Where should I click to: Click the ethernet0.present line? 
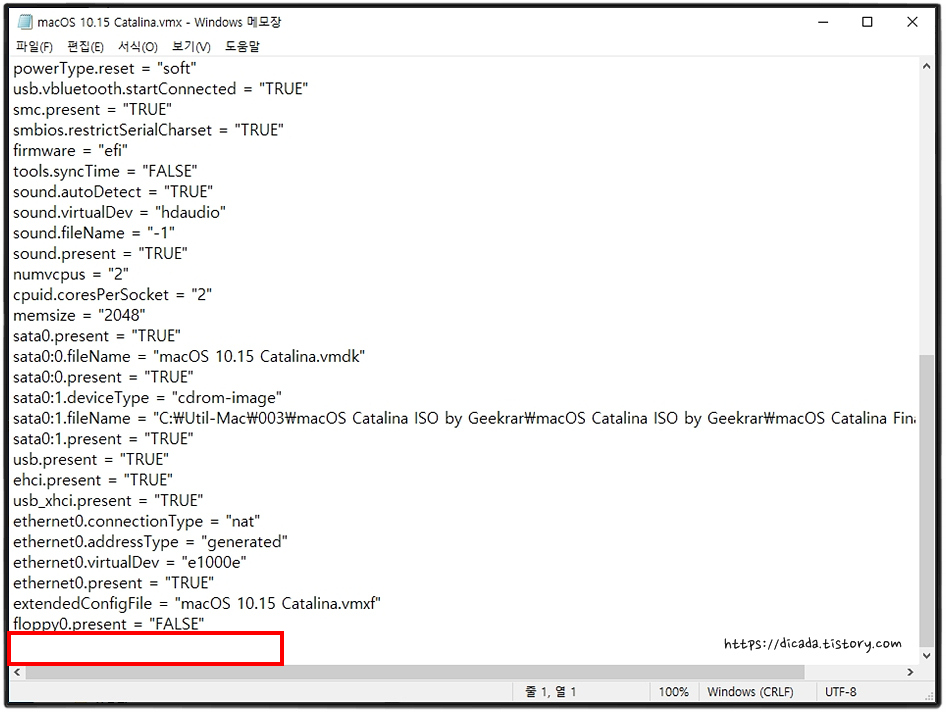pyautogui.click(x=113, y=583)
